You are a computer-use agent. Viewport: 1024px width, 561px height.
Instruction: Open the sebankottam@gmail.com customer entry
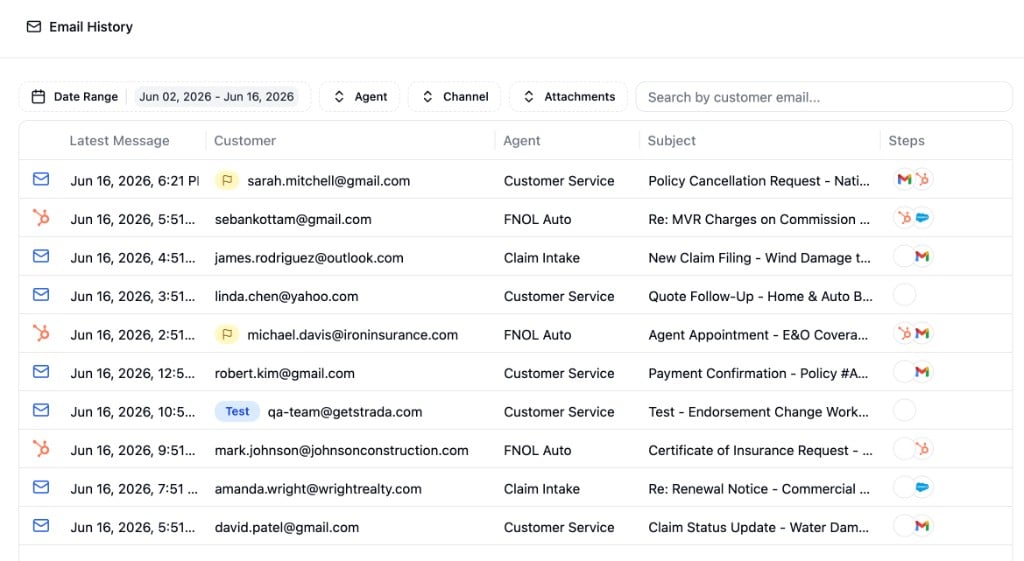pos(293,219)
